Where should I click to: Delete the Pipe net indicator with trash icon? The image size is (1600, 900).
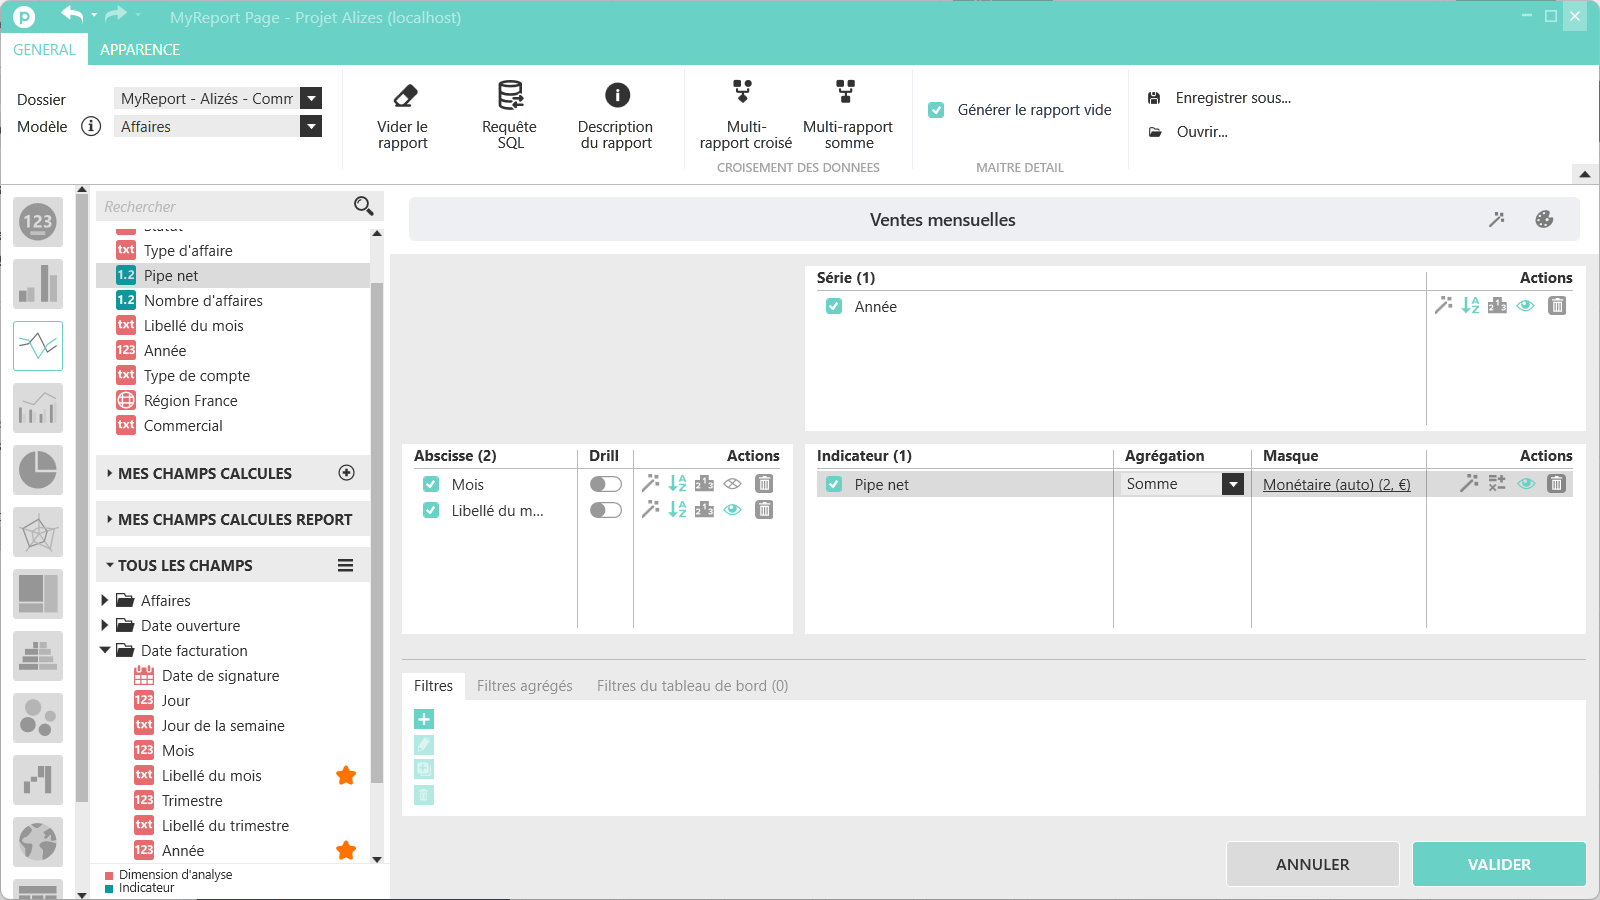1556,484
